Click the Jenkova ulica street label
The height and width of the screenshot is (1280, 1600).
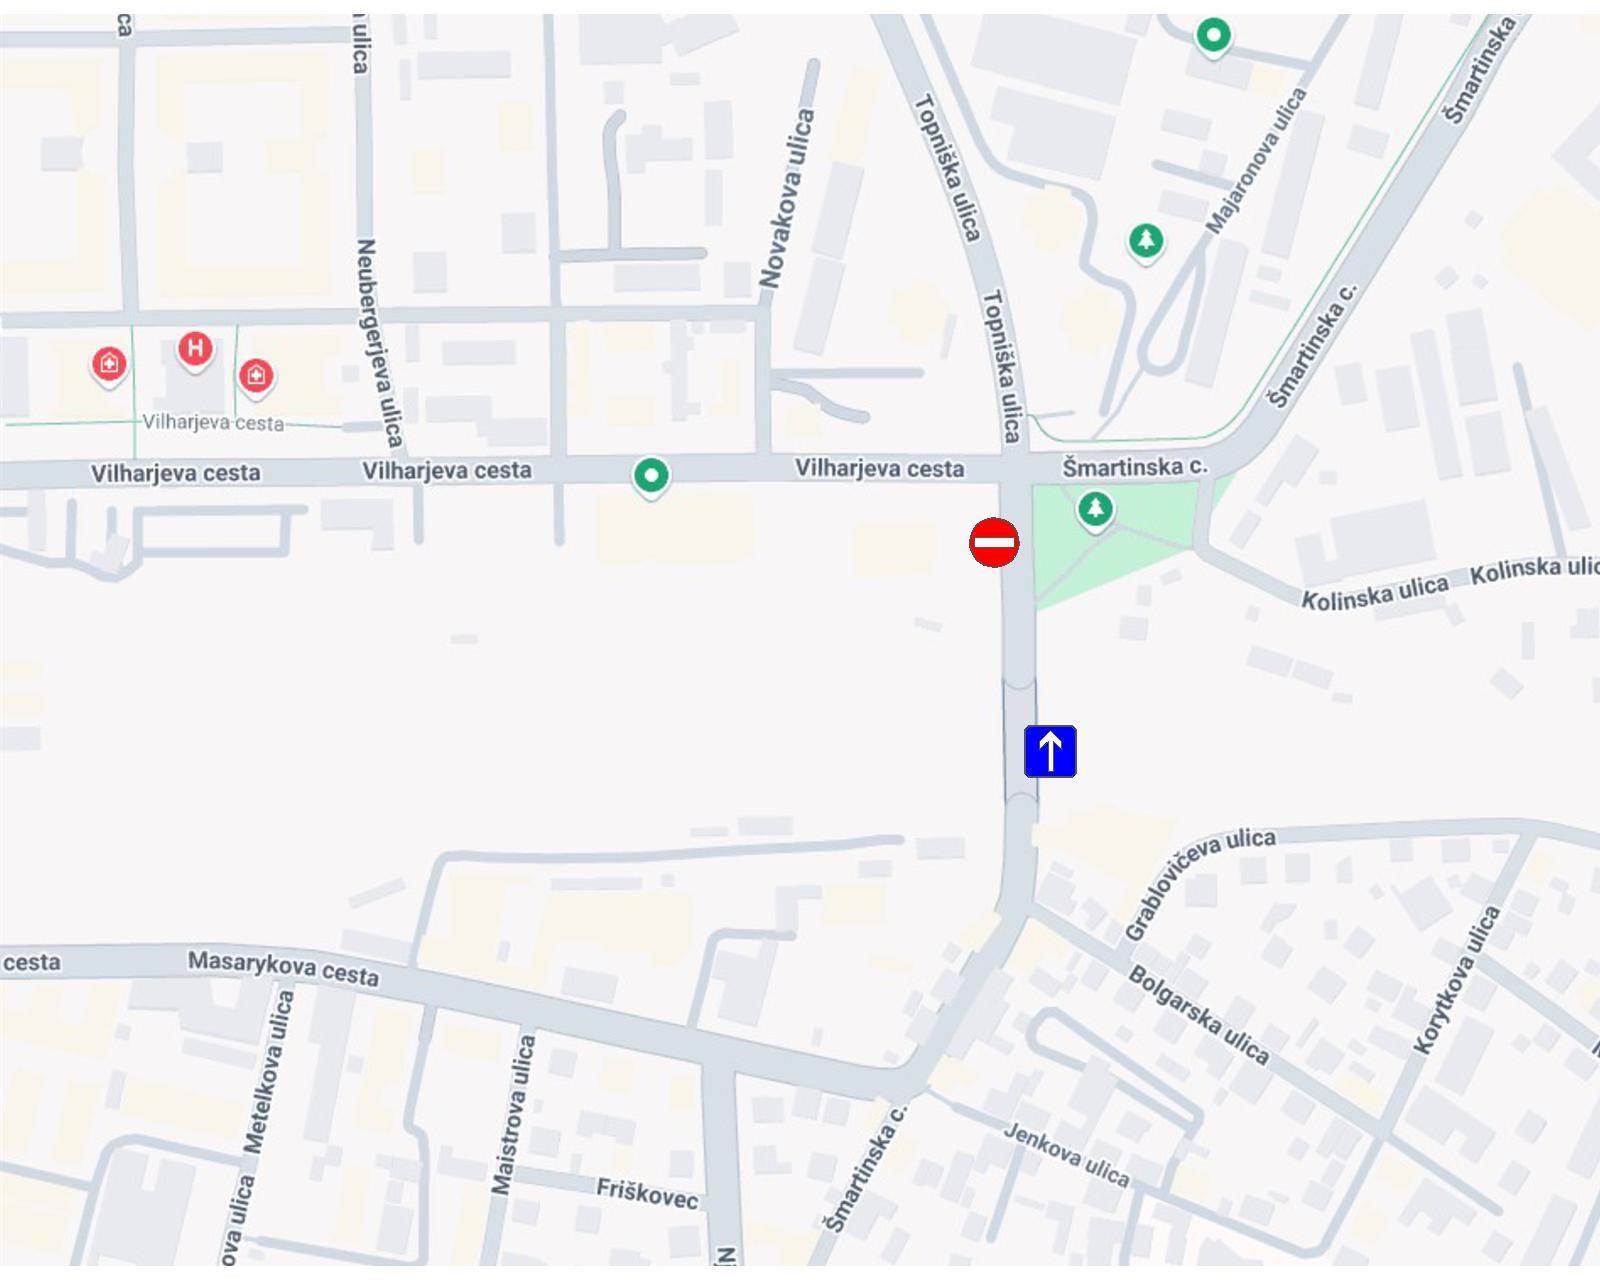pos(1067,1155)
